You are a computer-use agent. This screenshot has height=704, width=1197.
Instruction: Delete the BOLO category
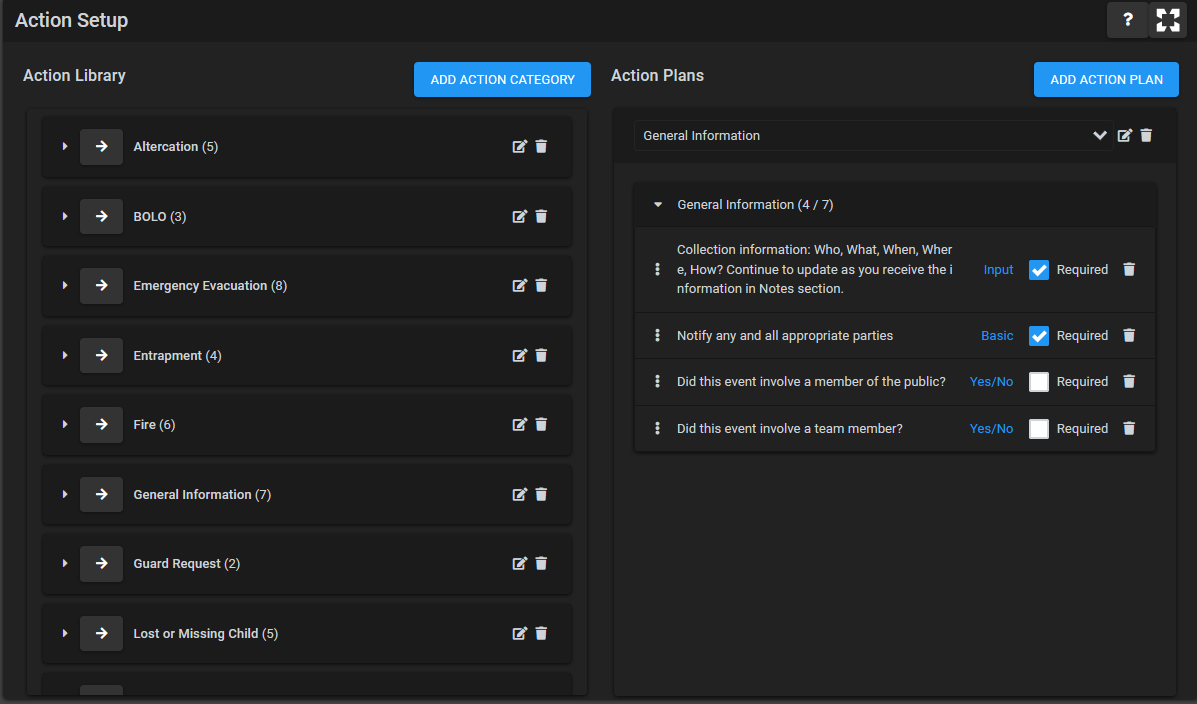pos(541,217)
